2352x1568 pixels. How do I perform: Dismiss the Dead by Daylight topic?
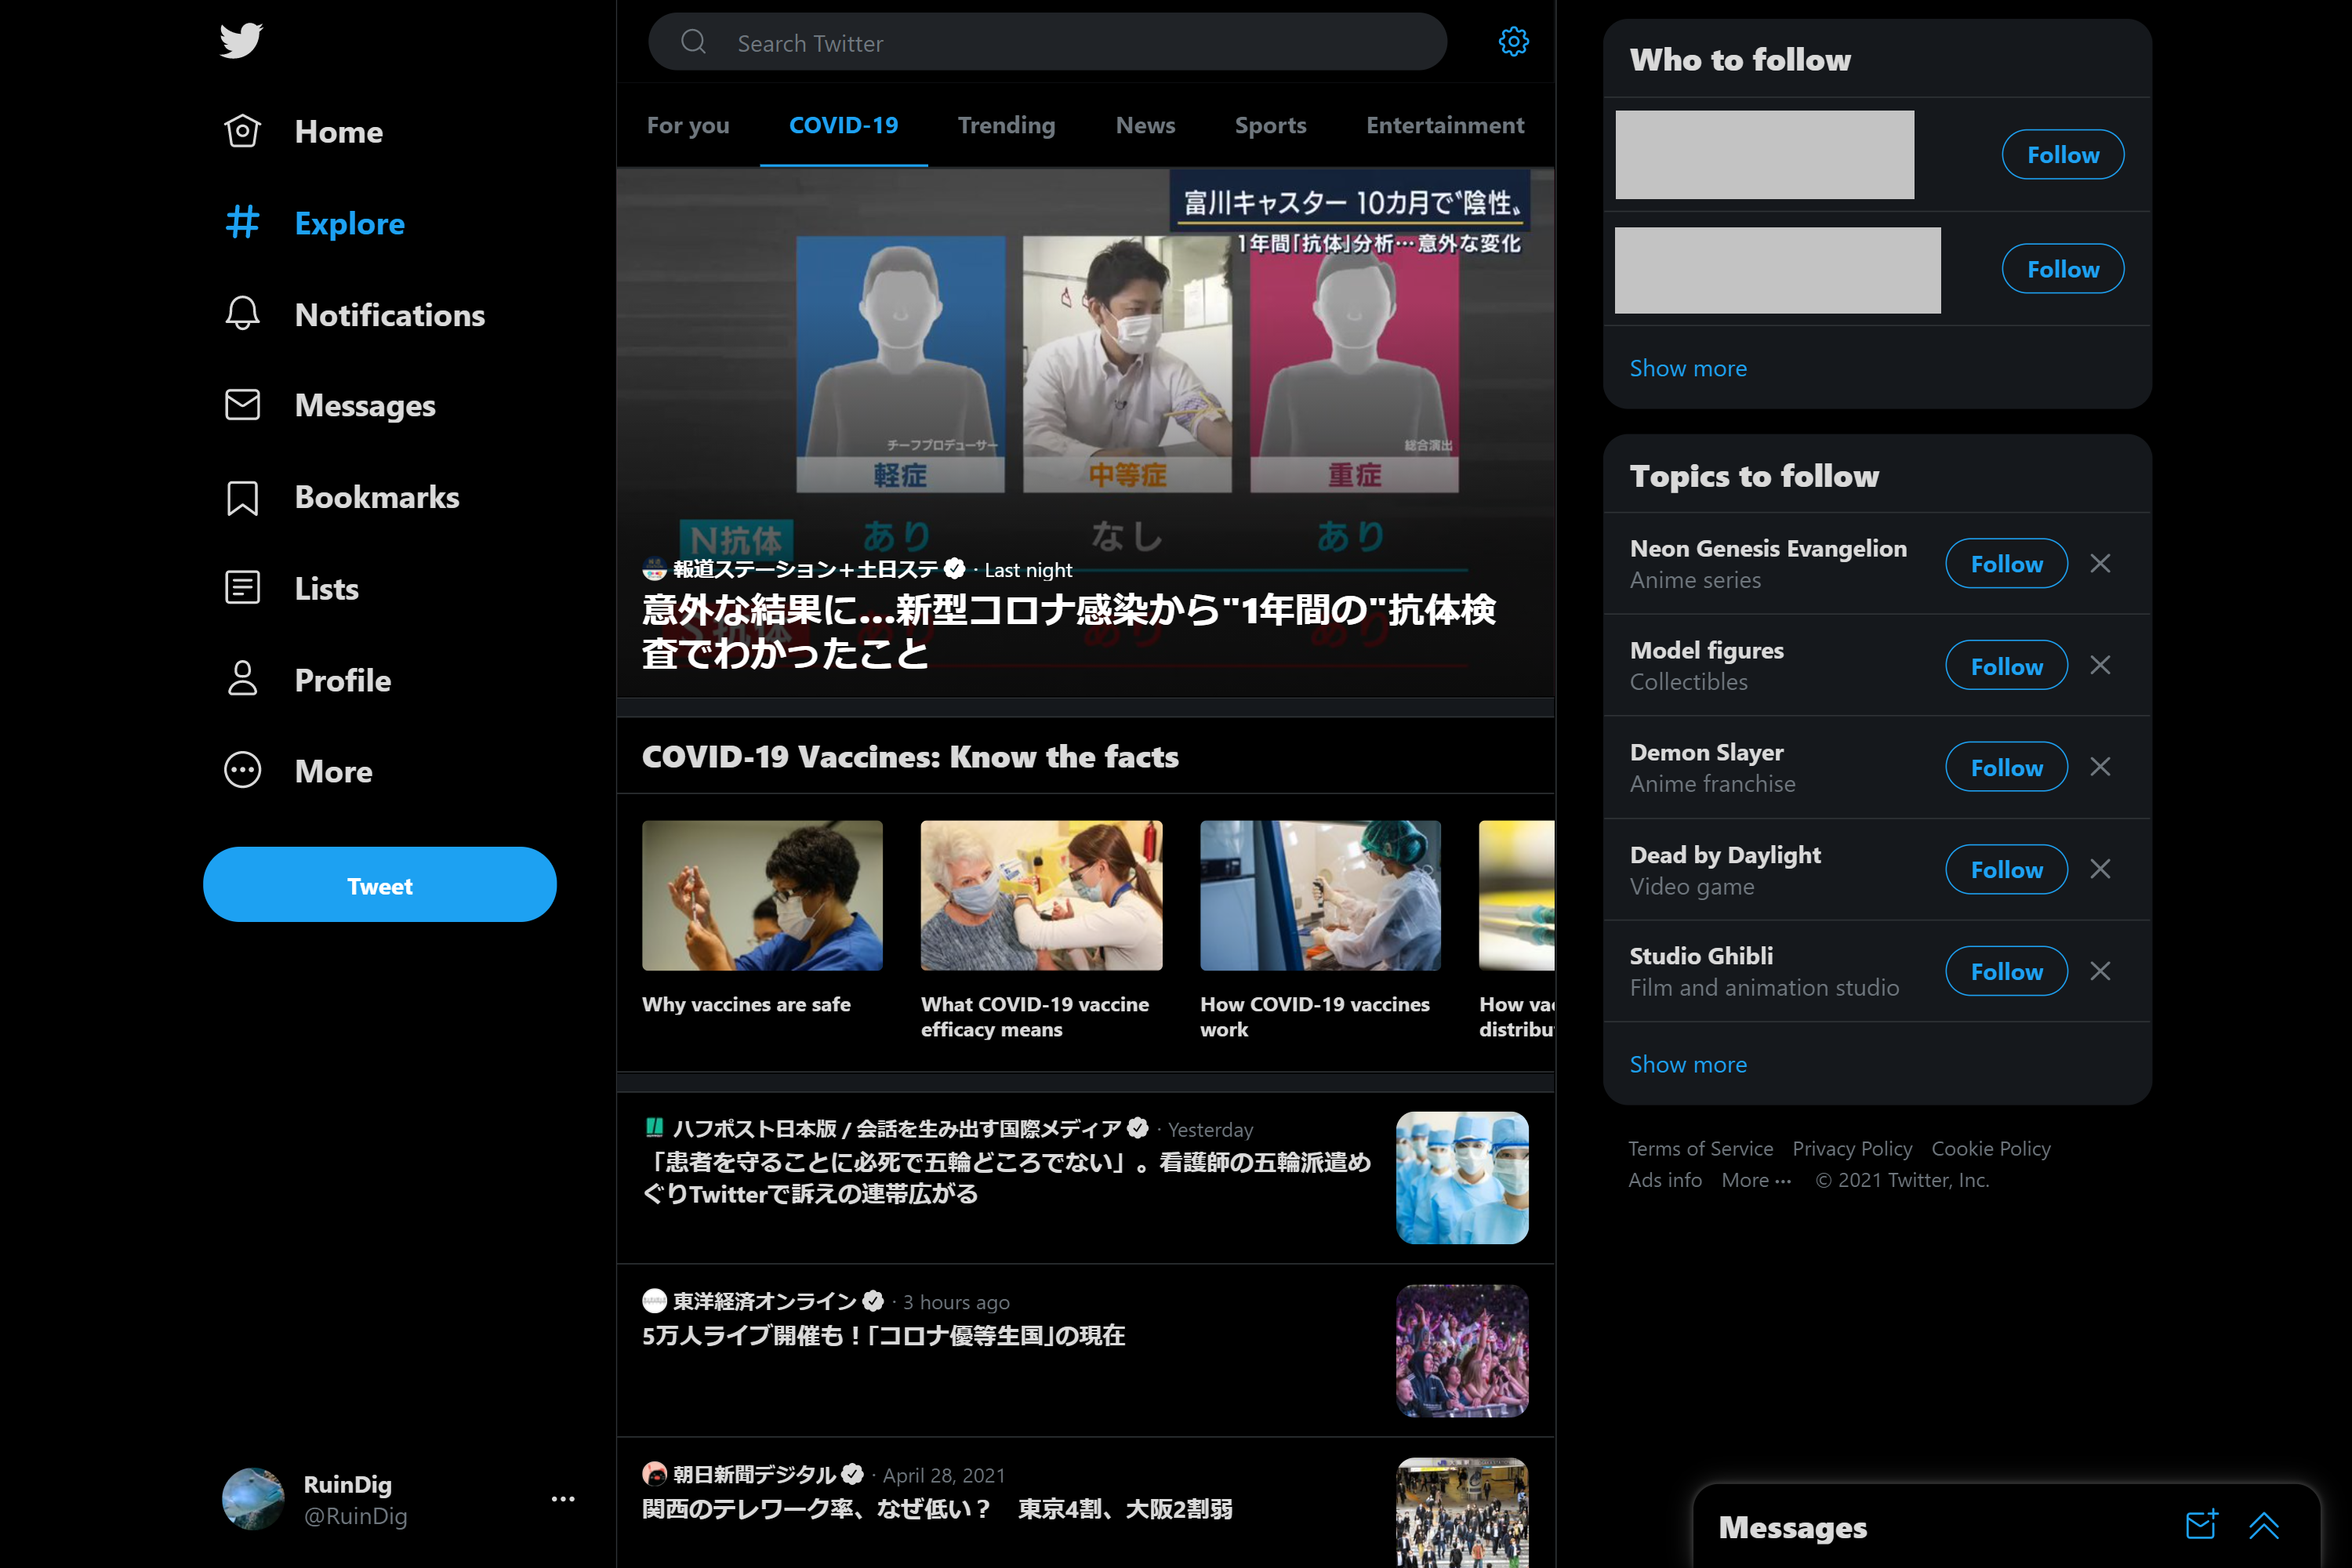click(2100, 868)
